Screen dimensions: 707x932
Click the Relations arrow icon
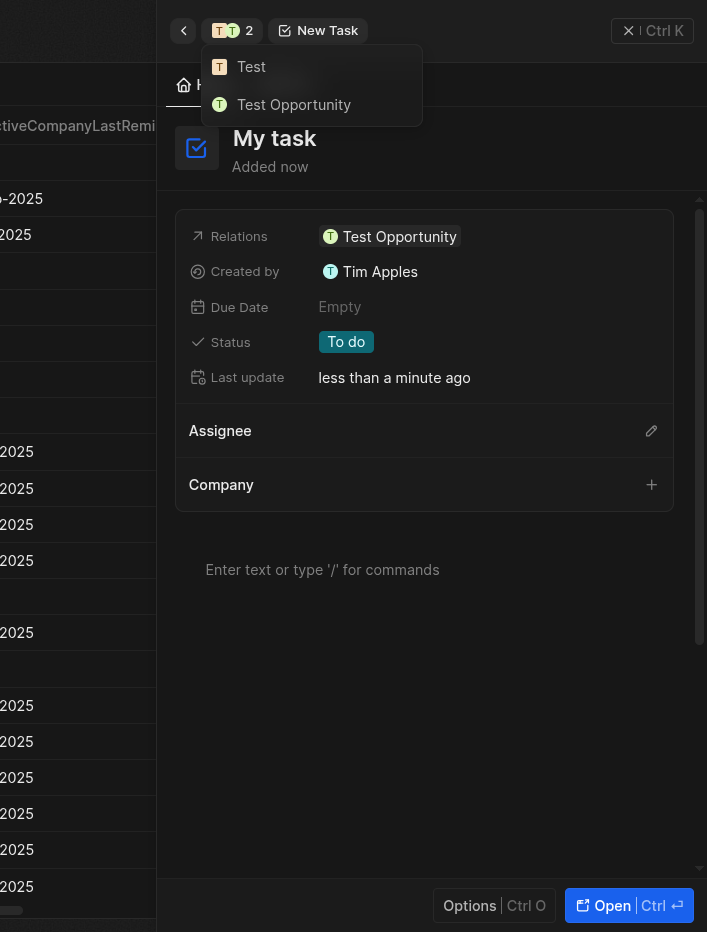tap(197, 237)
